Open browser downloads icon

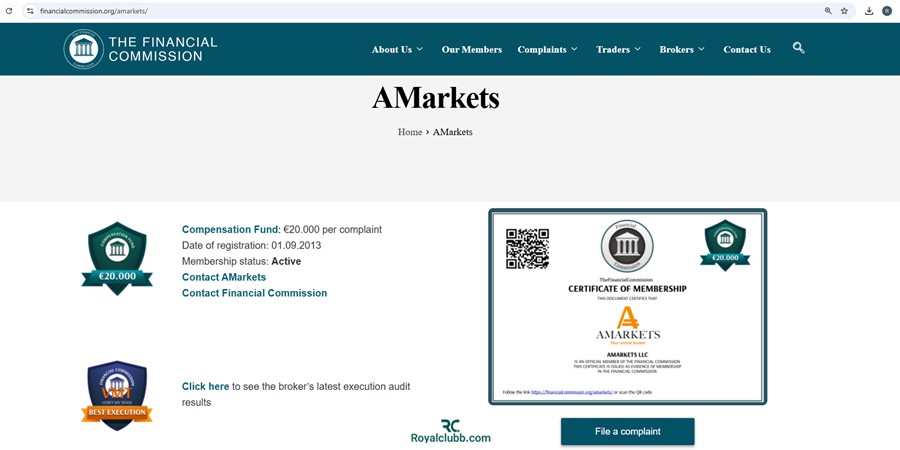point(869,11)
